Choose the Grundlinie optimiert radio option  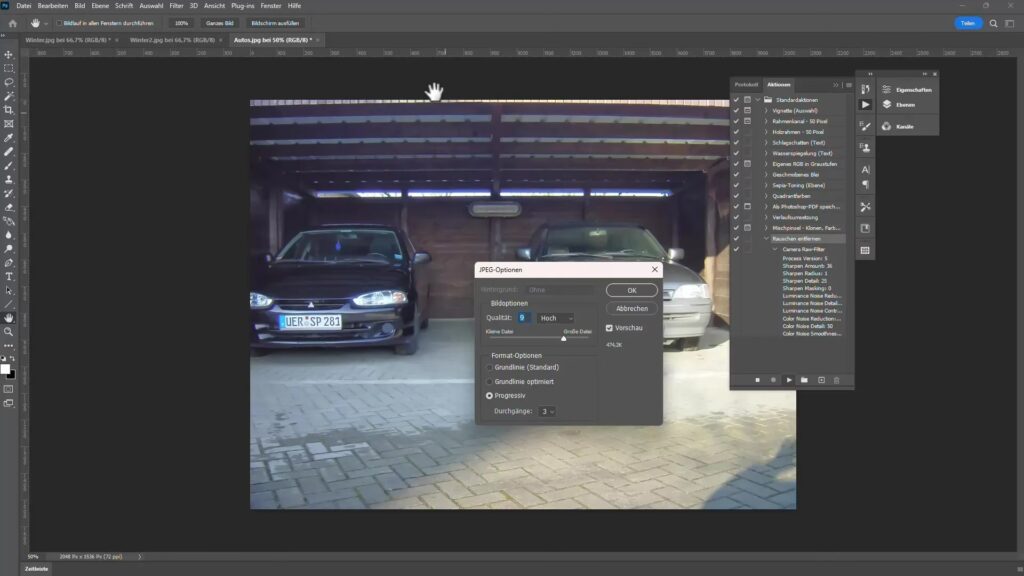[x=490, y=381]
